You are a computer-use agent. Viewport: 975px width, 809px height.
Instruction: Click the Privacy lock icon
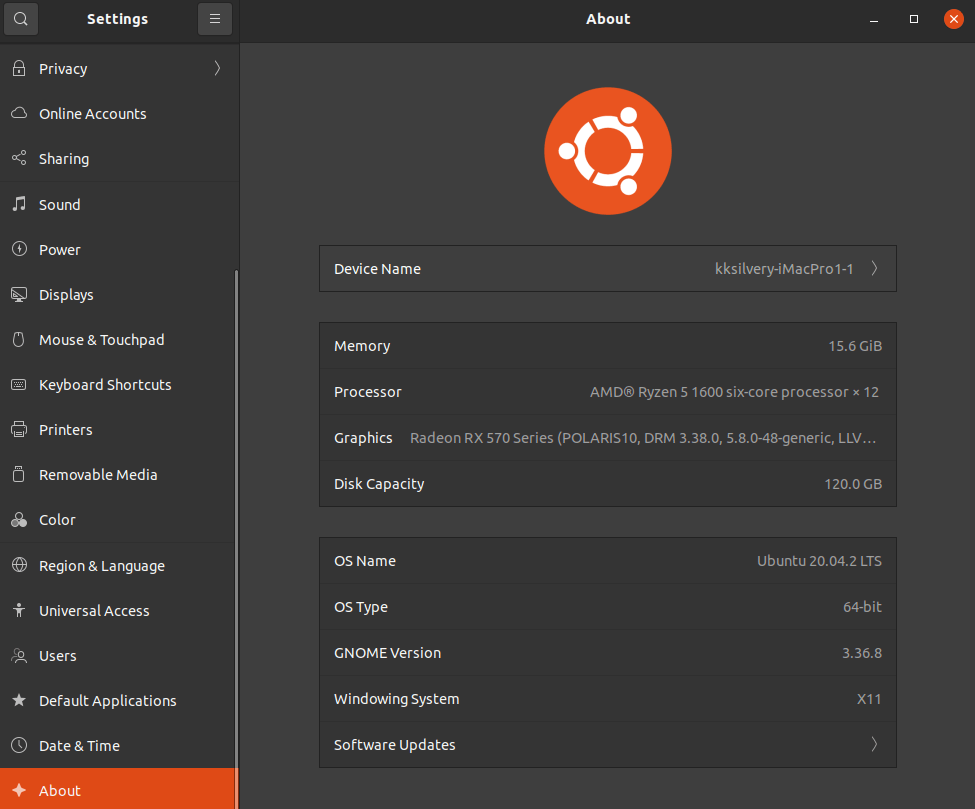[19, 68]
